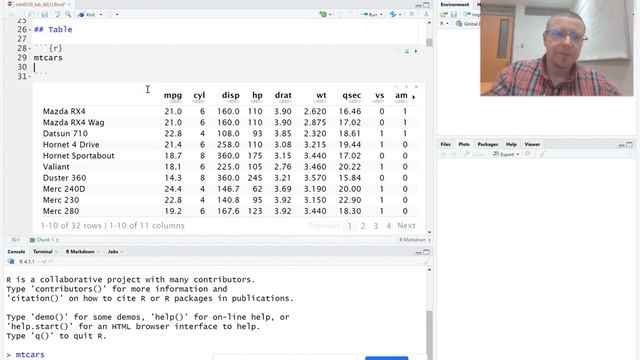Click the Hornet Sportabout row name
640x360 pixels.
[79, 156]
